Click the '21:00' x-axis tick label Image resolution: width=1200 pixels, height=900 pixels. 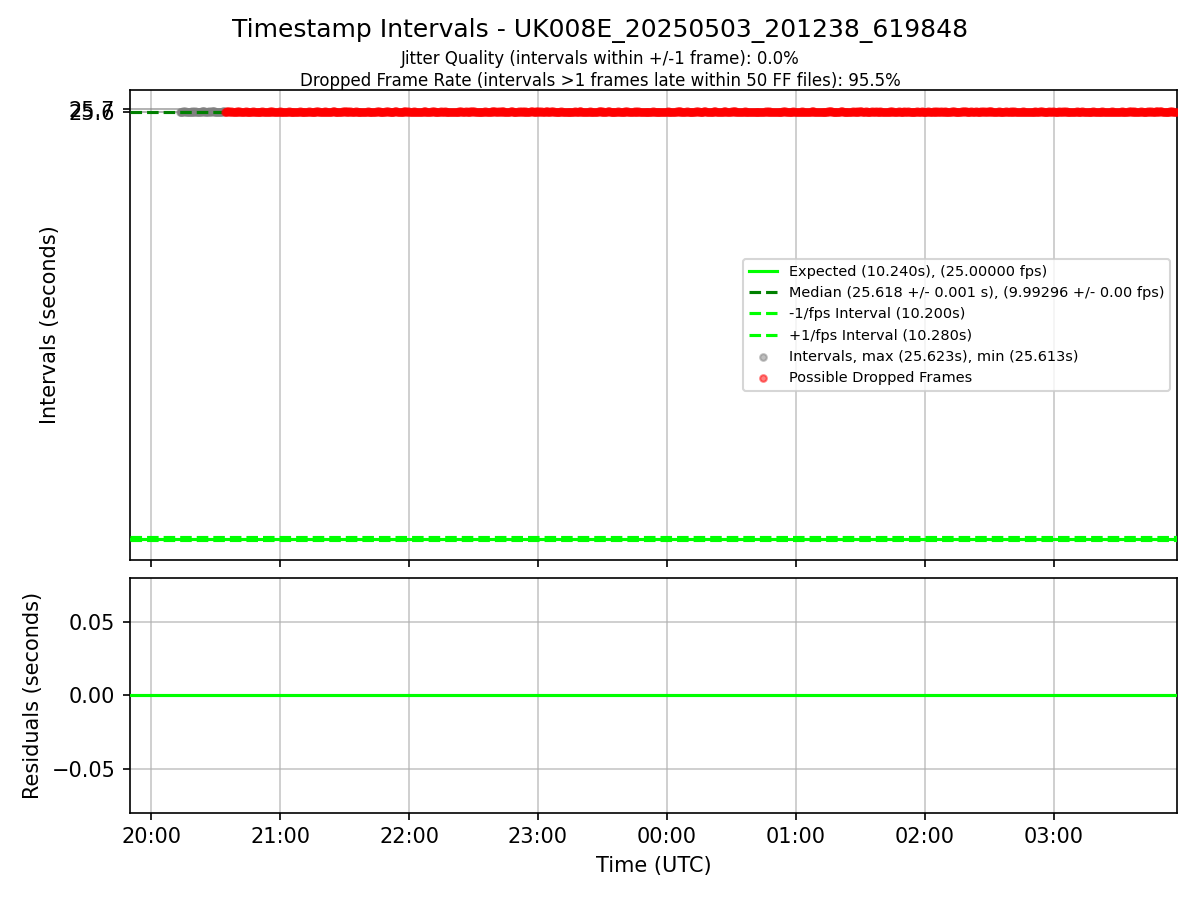pos(280,836)
